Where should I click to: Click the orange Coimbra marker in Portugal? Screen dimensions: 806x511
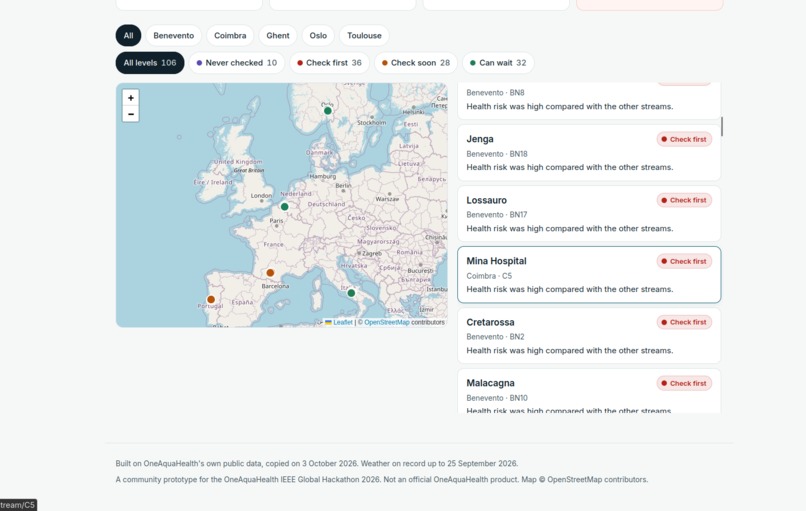(211, 299)
